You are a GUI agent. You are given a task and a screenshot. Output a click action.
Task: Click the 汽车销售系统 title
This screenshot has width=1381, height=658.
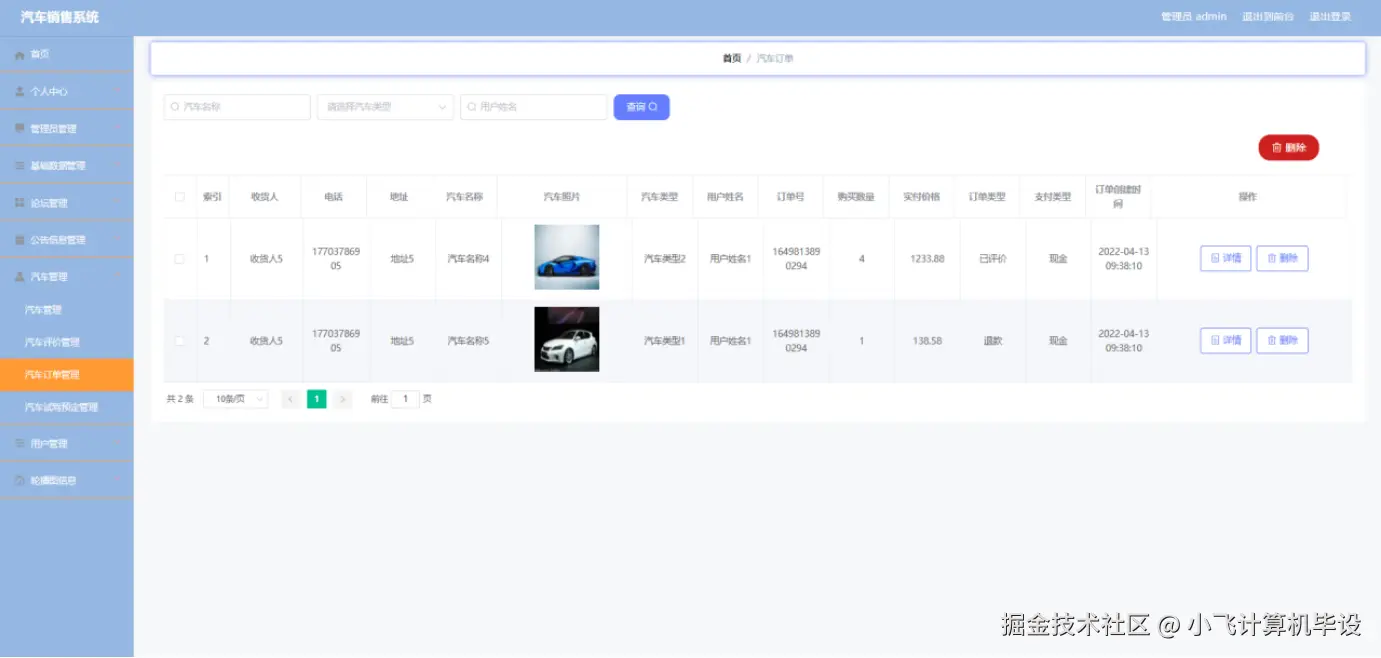[x=60, y=17]
